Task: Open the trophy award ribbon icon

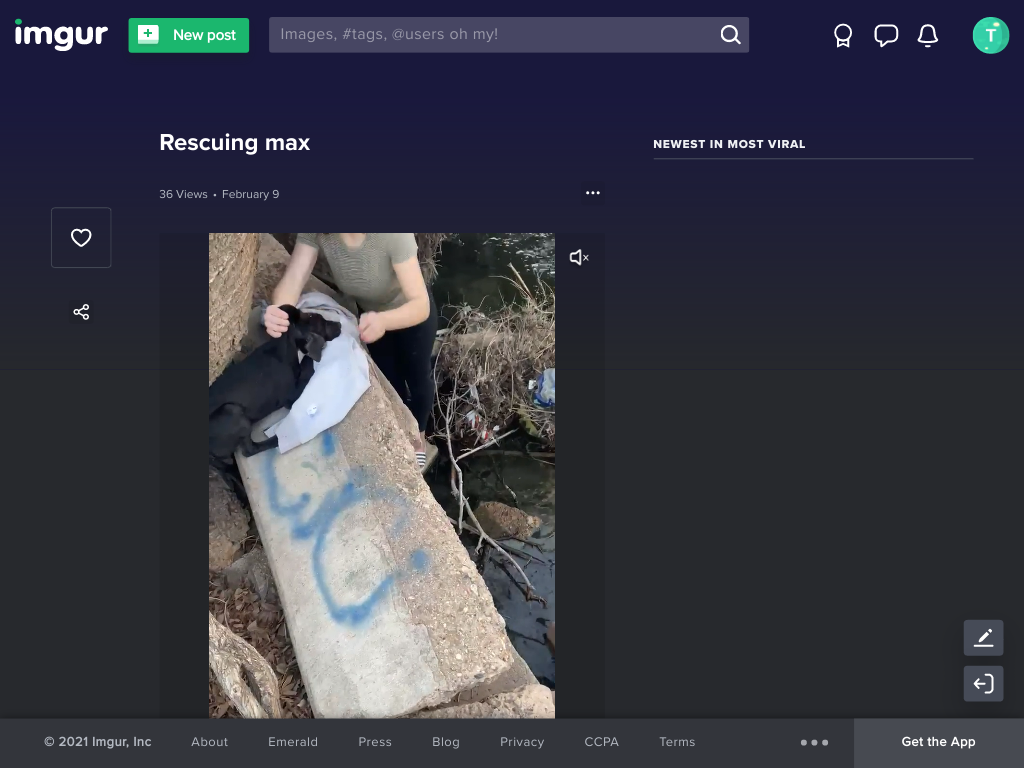Action: click(843, 35)
